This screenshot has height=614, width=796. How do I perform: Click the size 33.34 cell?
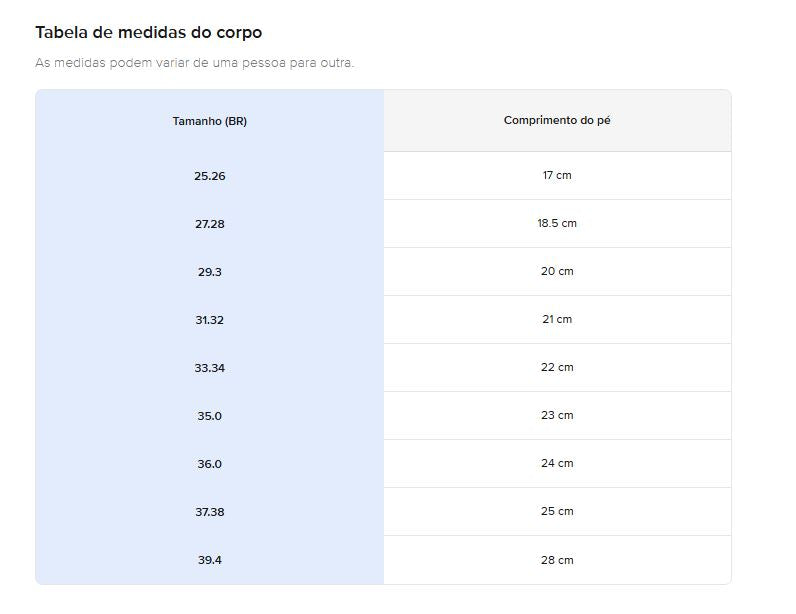tap(209, 368)
